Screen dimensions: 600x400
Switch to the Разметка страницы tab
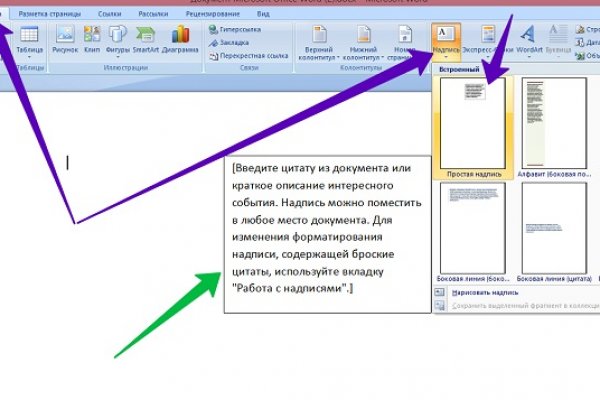51,16
